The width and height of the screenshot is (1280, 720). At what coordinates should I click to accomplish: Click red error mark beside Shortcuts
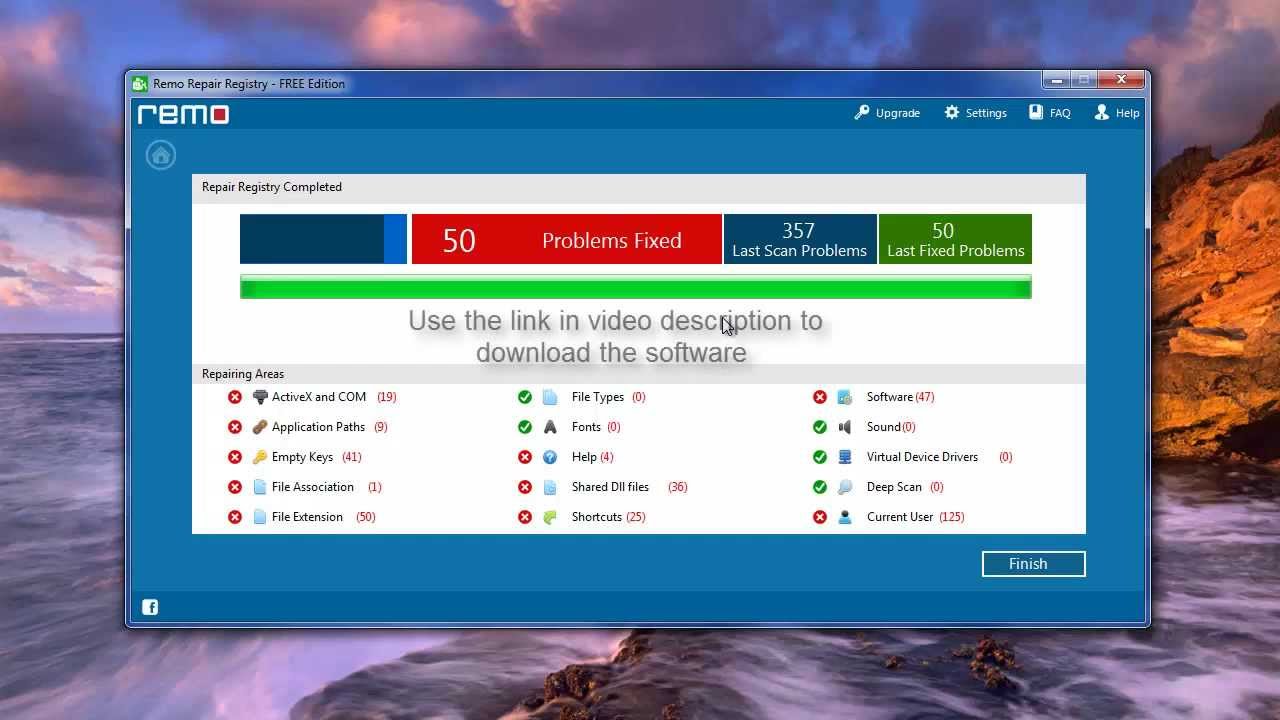pyautogui.click(x=525, y=517)
